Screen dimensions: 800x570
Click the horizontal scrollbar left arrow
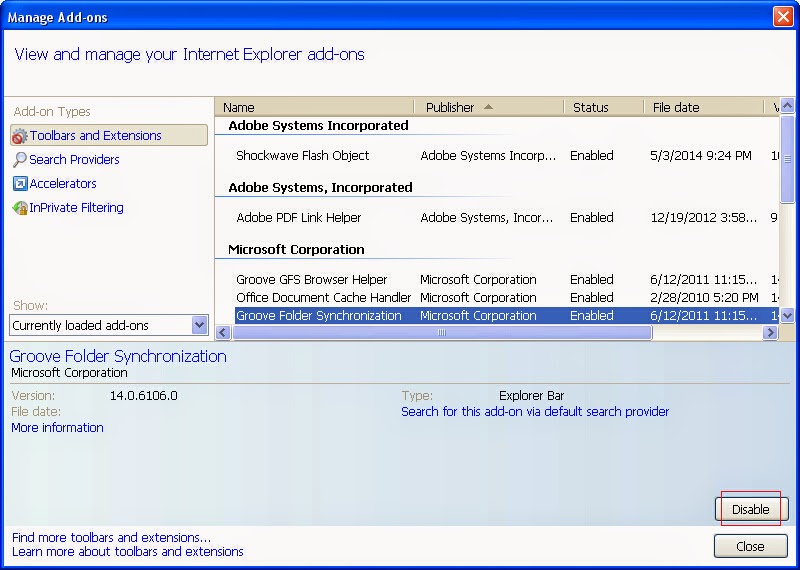(223, 333)
